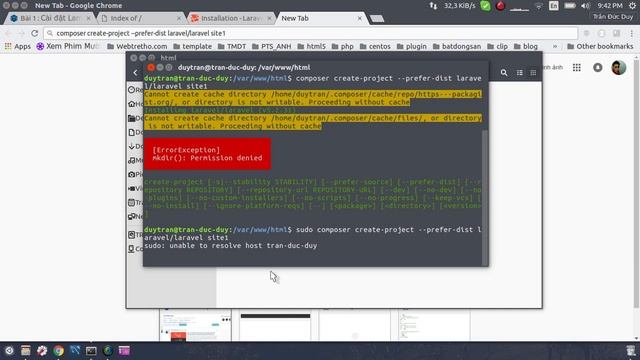Viewport: 640px width, 360px height.
Task: Open the Files app from the bottom dock
Action: [x=26, y=351]
